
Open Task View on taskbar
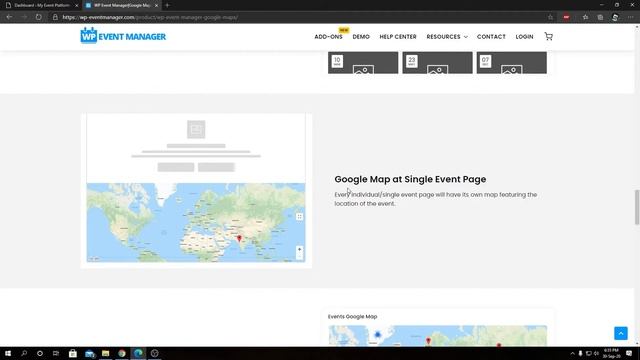(x=56, y=353)
